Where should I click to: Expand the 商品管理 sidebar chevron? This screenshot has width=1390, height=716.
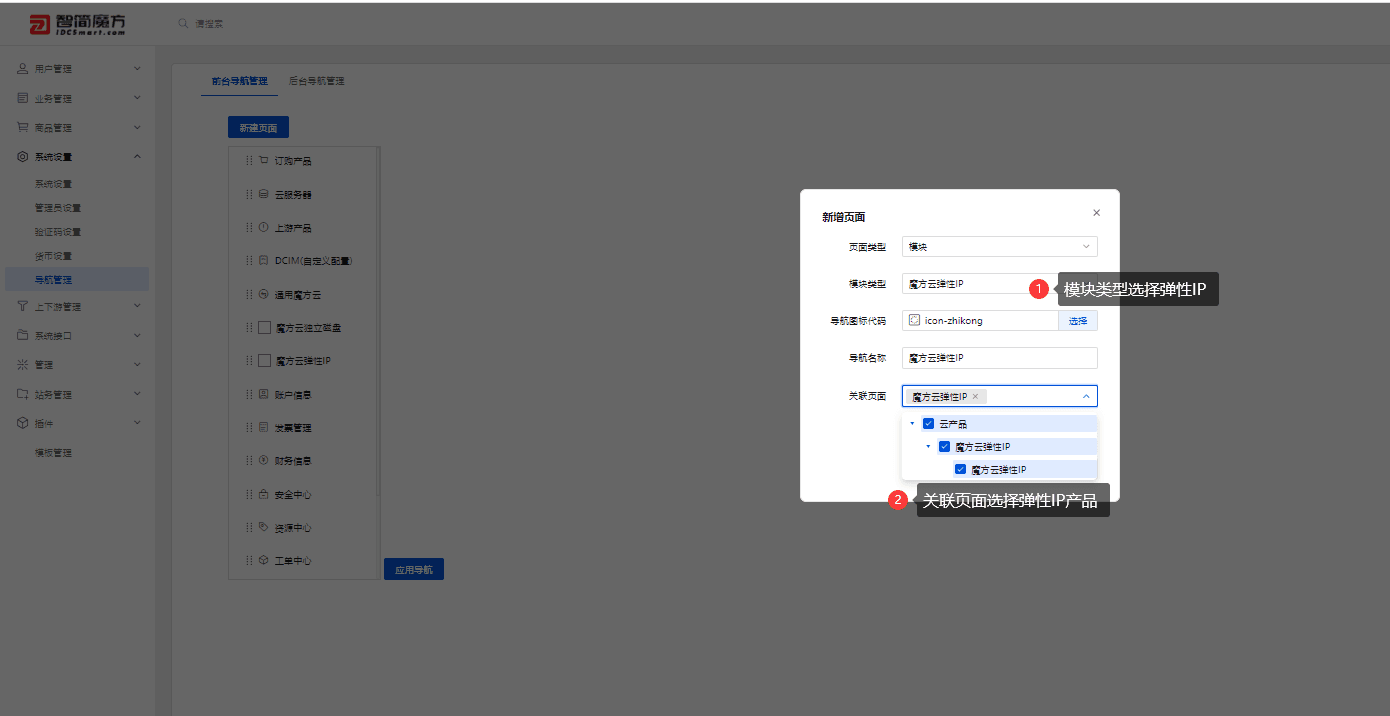[x=137, y=127]
